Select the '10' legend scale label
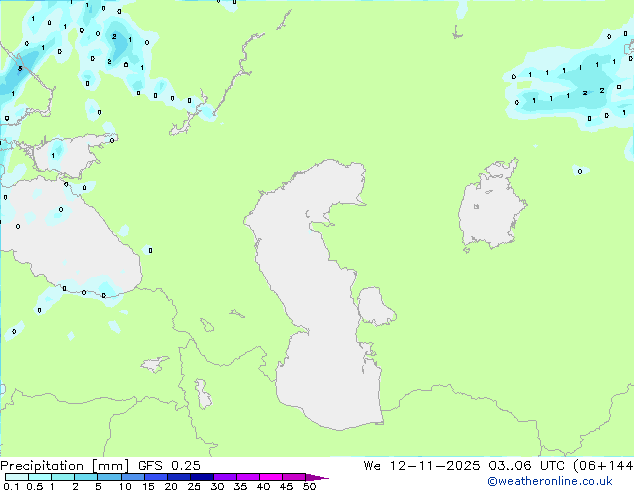 125,486
